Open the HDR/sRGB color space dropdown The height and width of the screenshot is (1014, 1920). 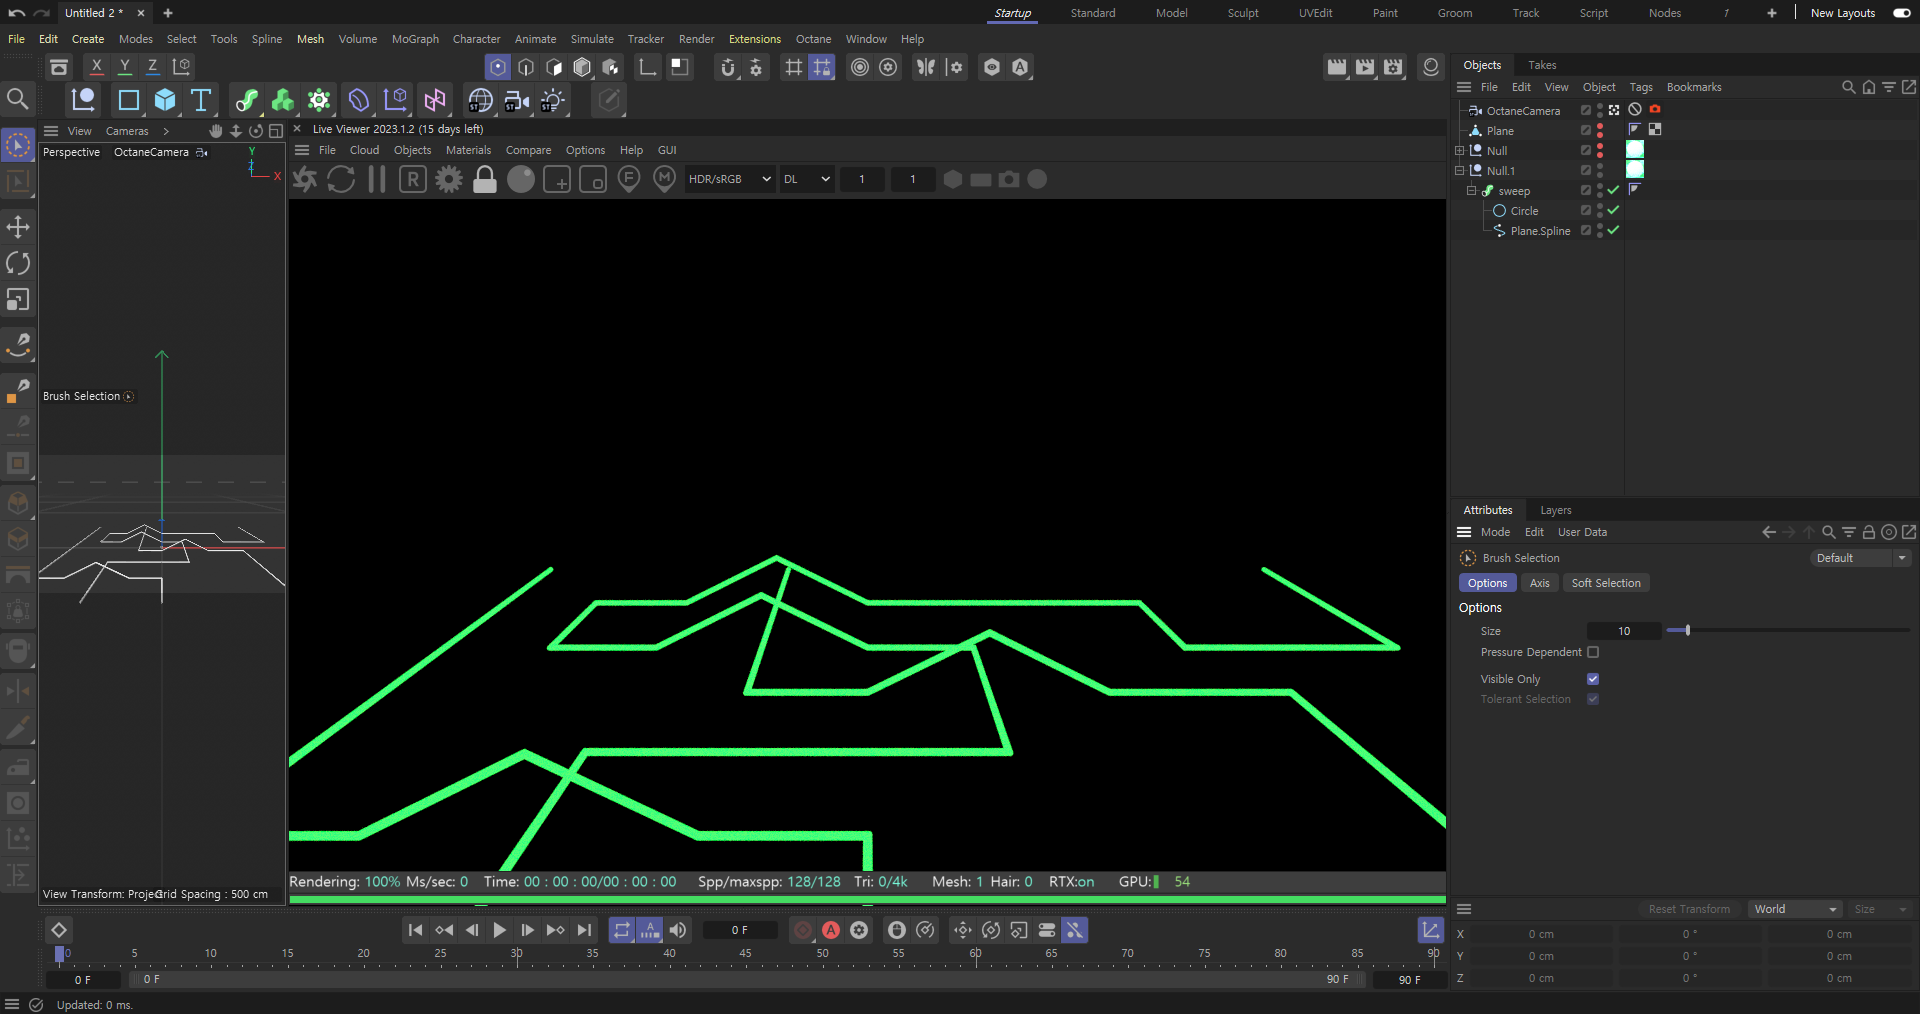pos(729,179)
